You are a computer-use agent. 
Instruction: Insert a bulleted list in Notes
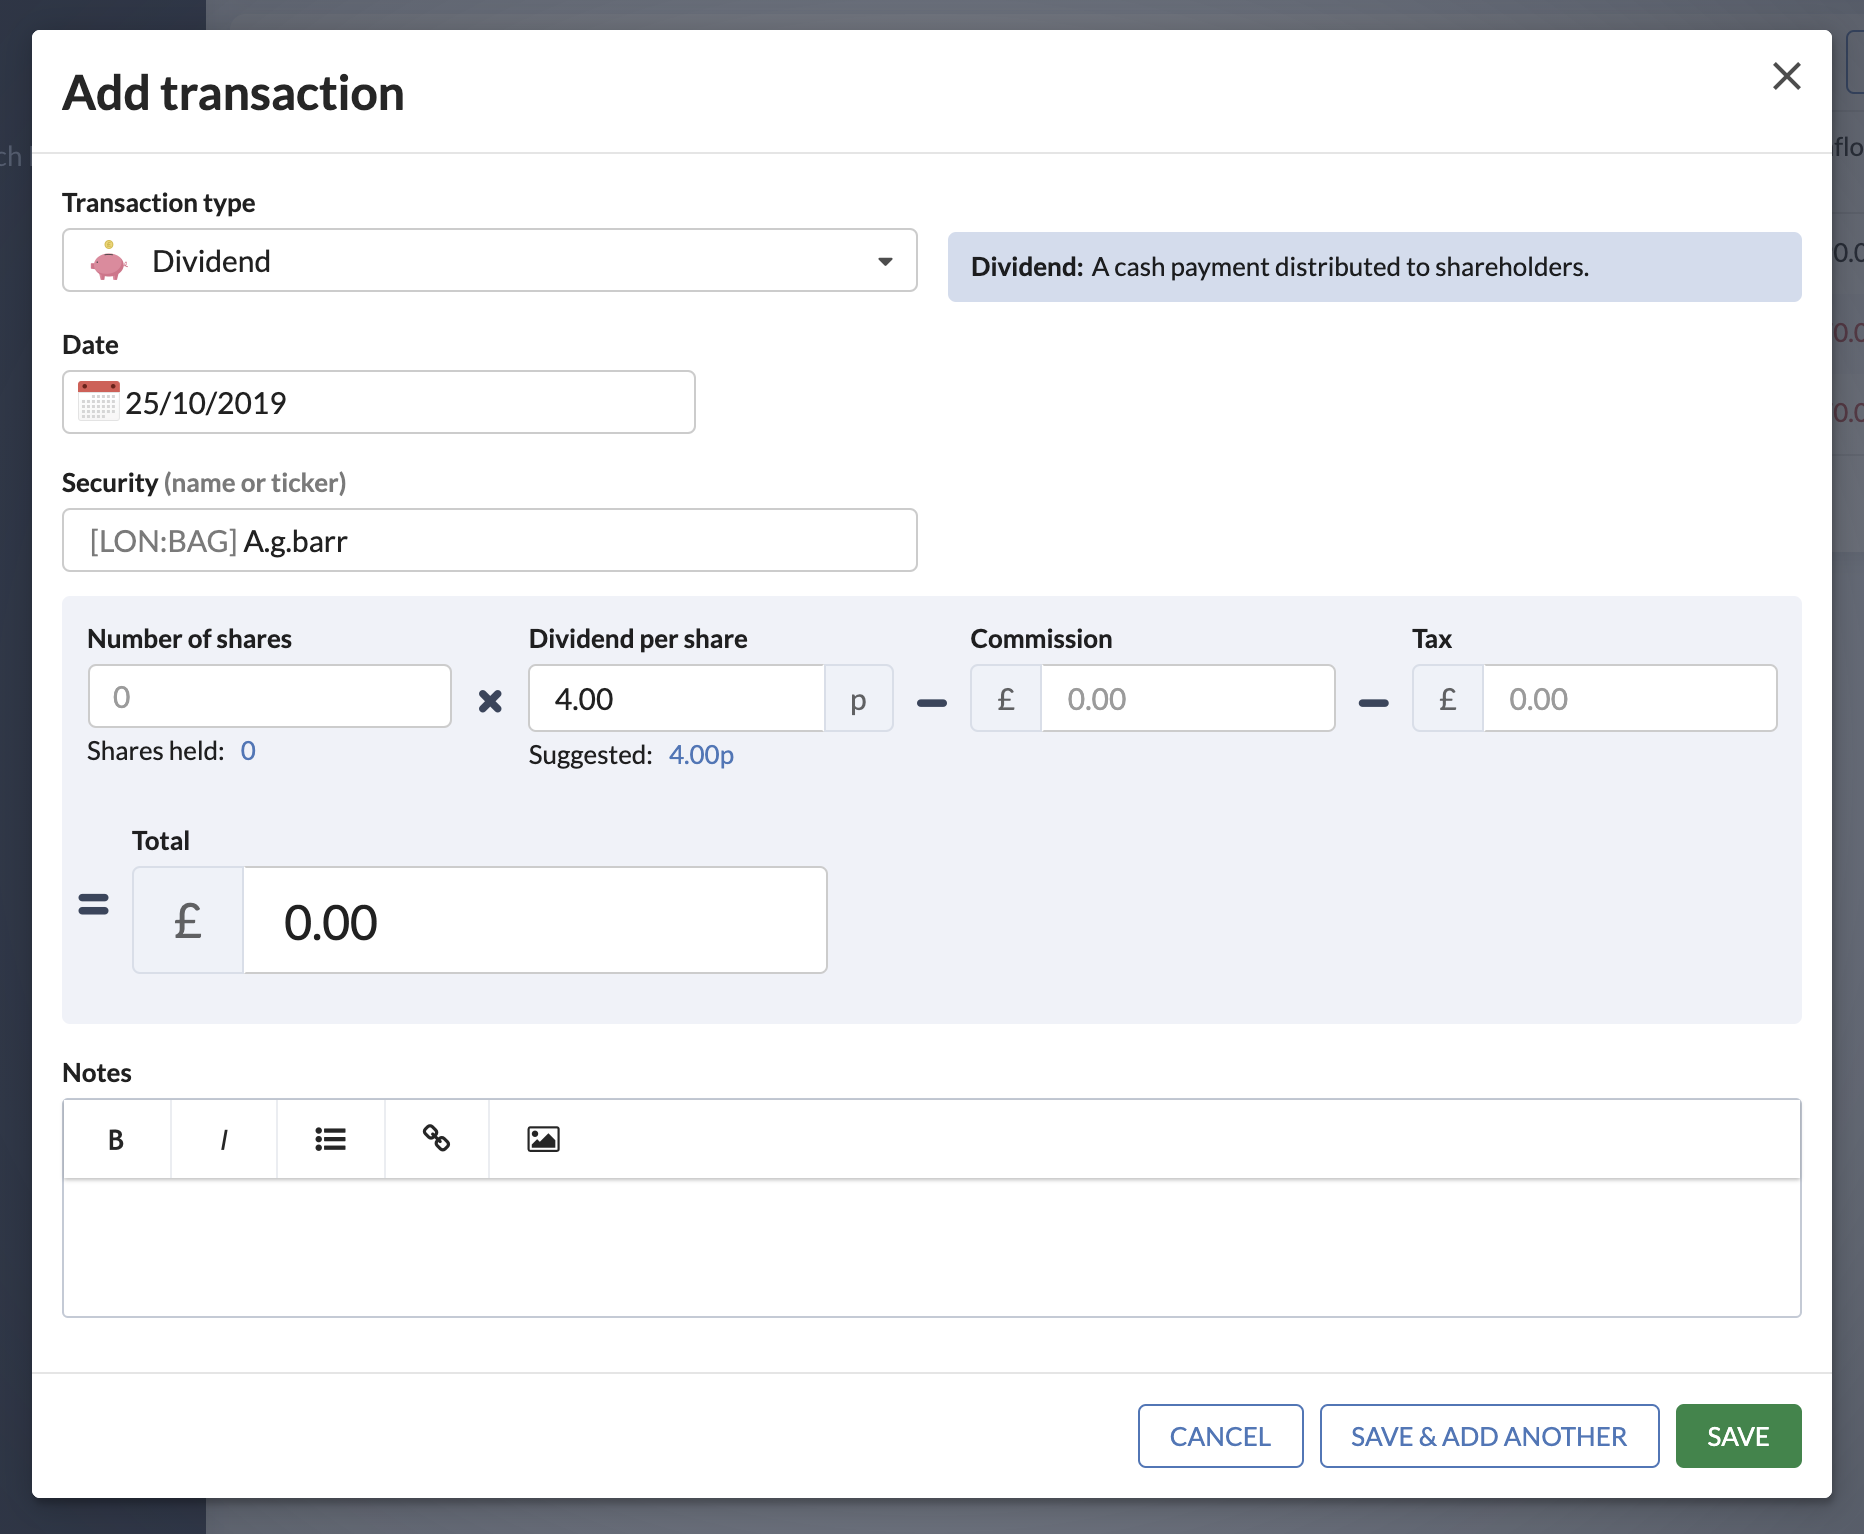tap(331, 1139)
